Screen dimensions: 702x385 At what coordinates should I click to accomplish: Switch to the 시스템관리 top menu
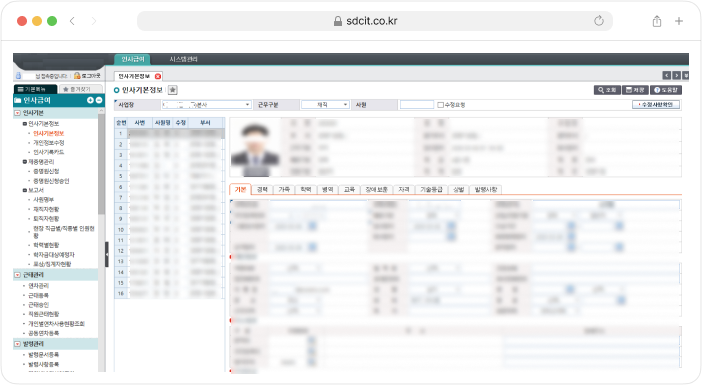tap(183, 59)
